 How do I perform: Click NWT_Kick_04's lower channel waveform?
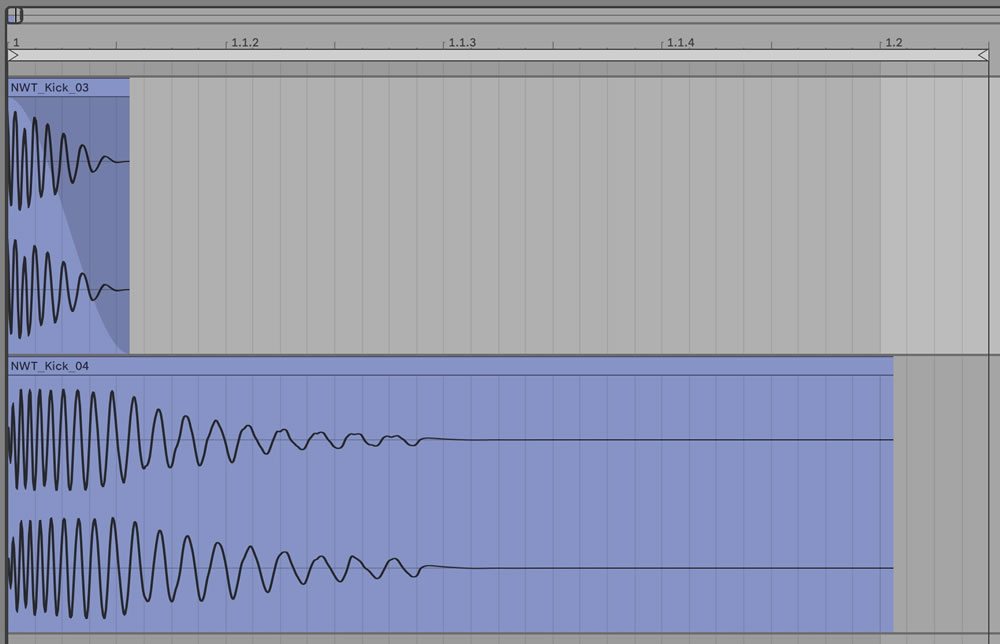[x=200, y=568]
